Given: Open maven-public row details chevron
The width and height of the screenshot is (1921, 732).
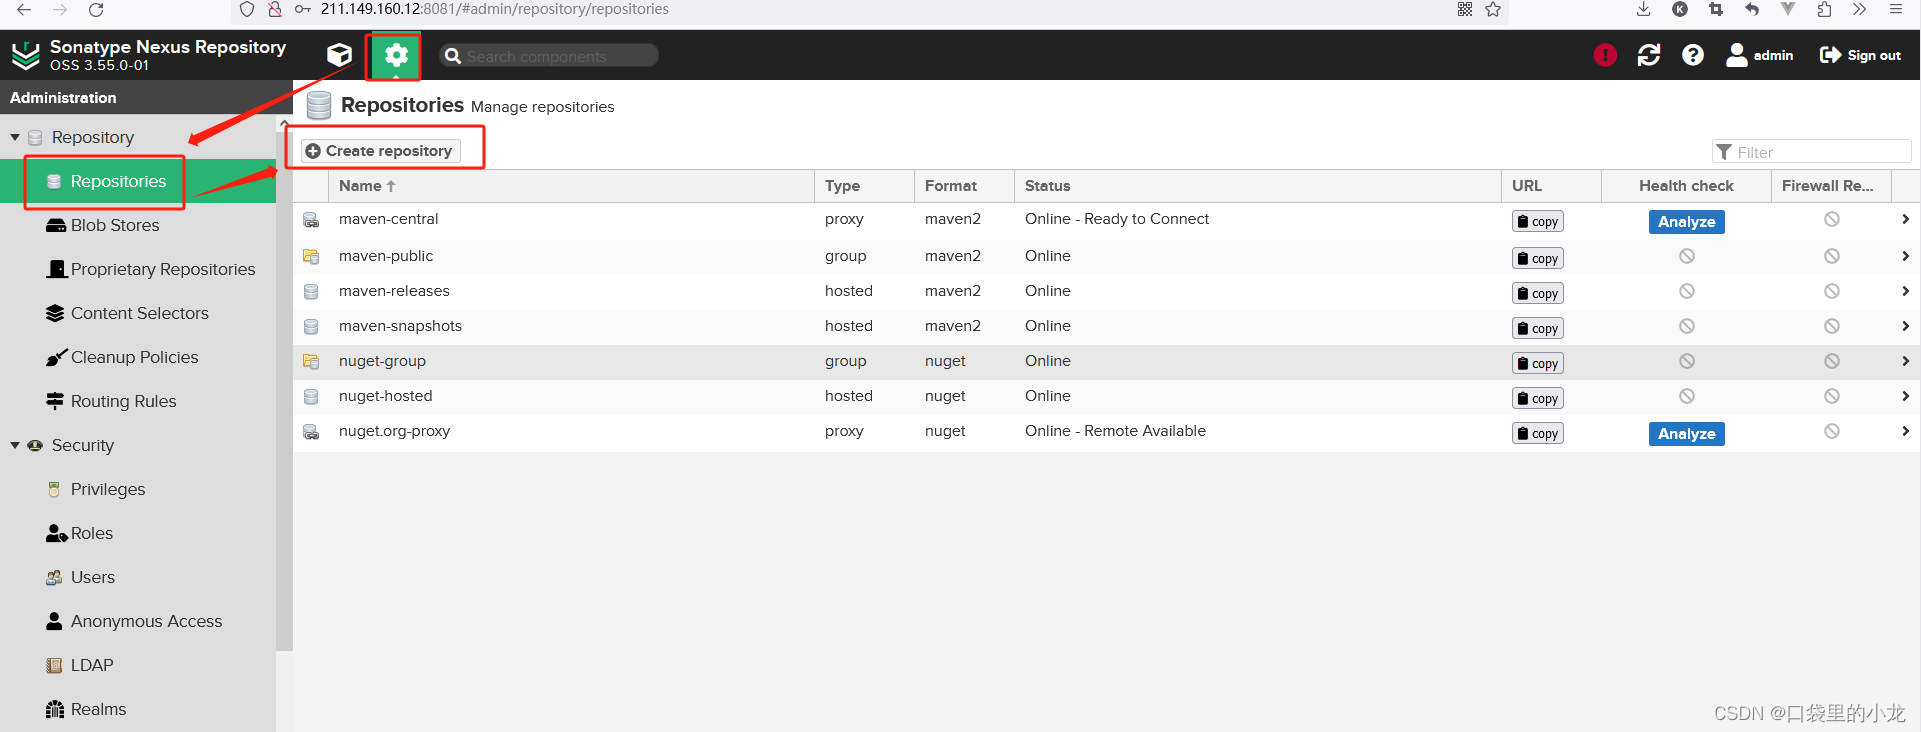Looking at the screenshot, I should (1905, 256).
